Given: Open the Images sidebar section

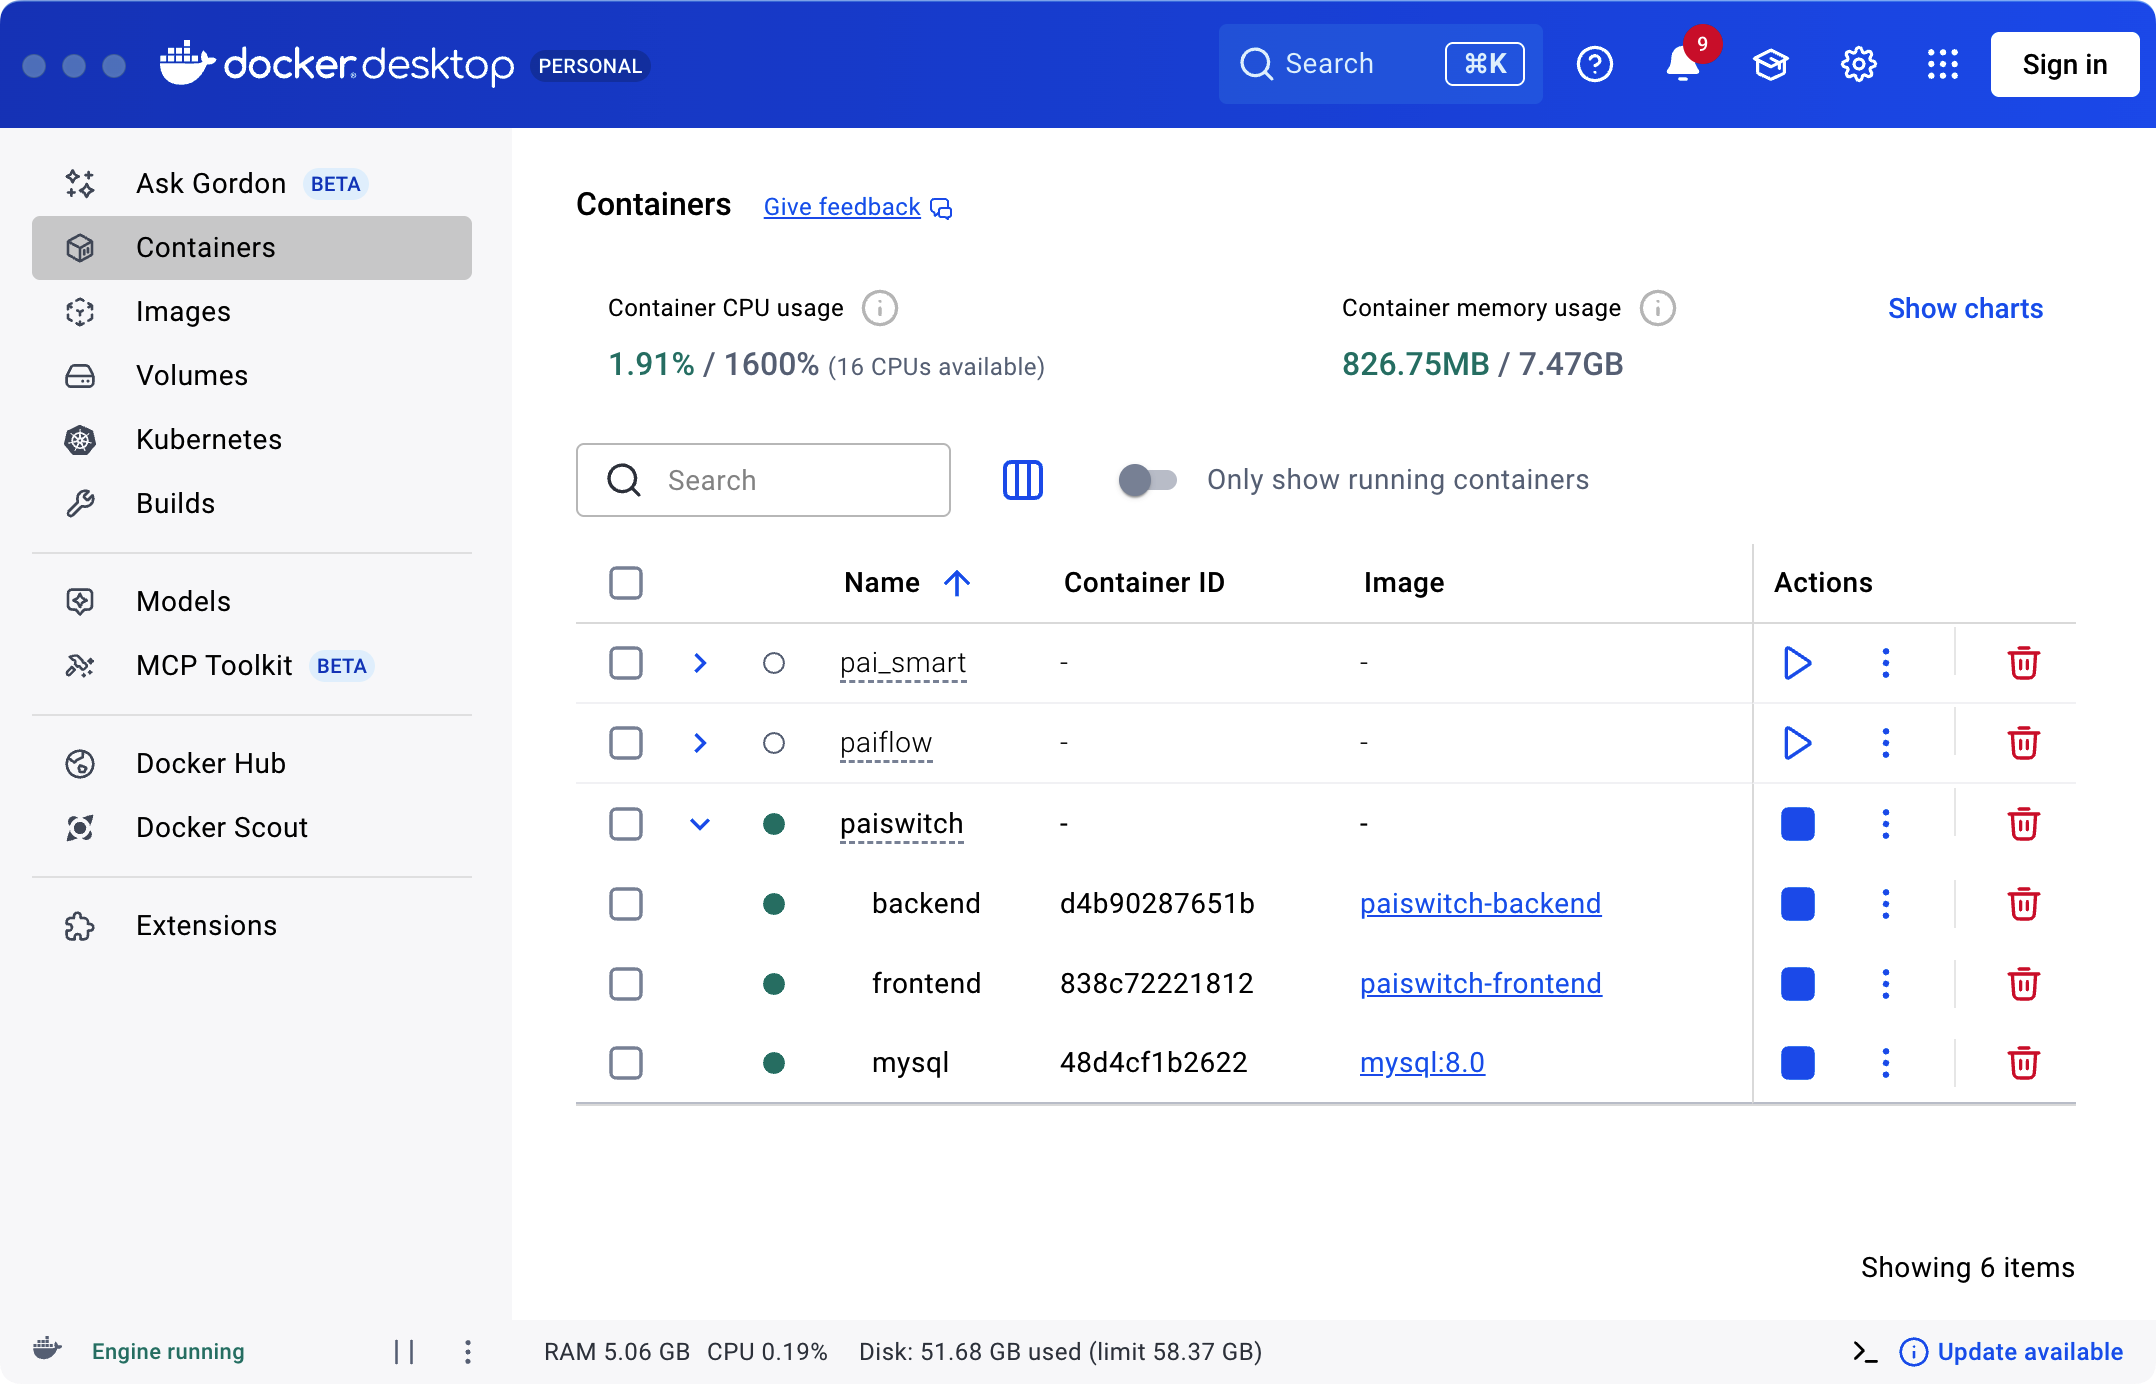Looking at the screenshot, I should [x=183, y=312].
